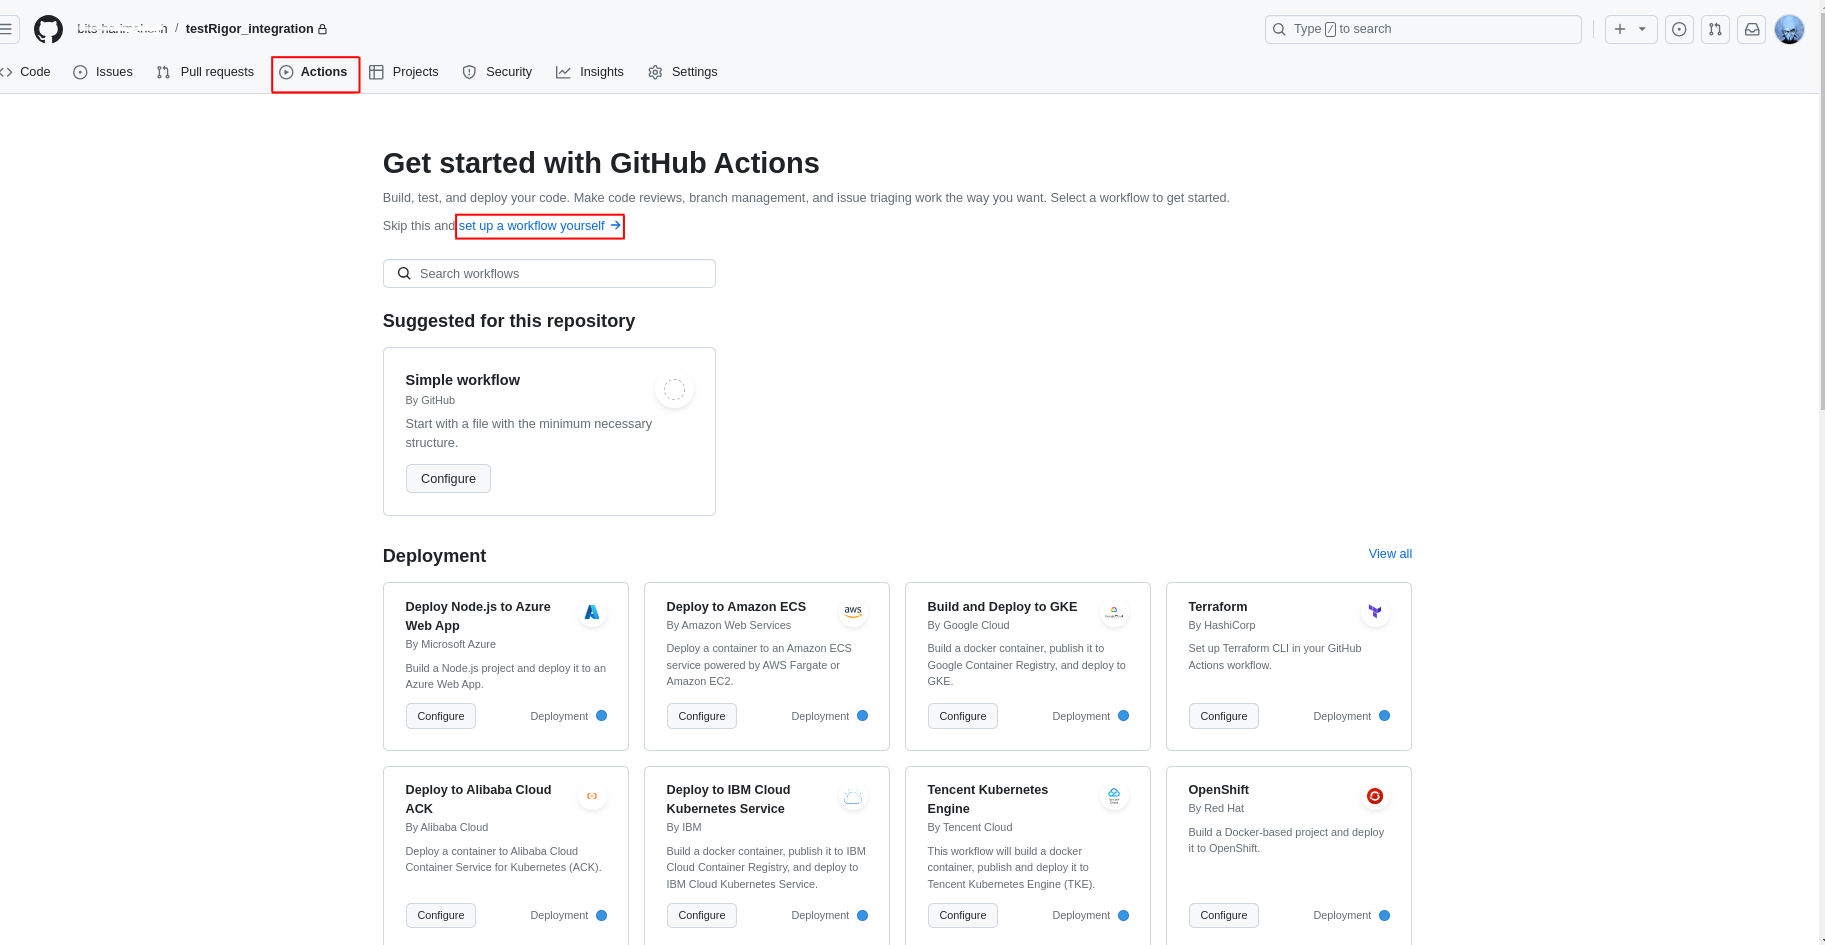Image resolution: width=1825 pixels, height=945 pixels.
Task: Open pull requests icon in top bar
Action: pos(1715,29)
